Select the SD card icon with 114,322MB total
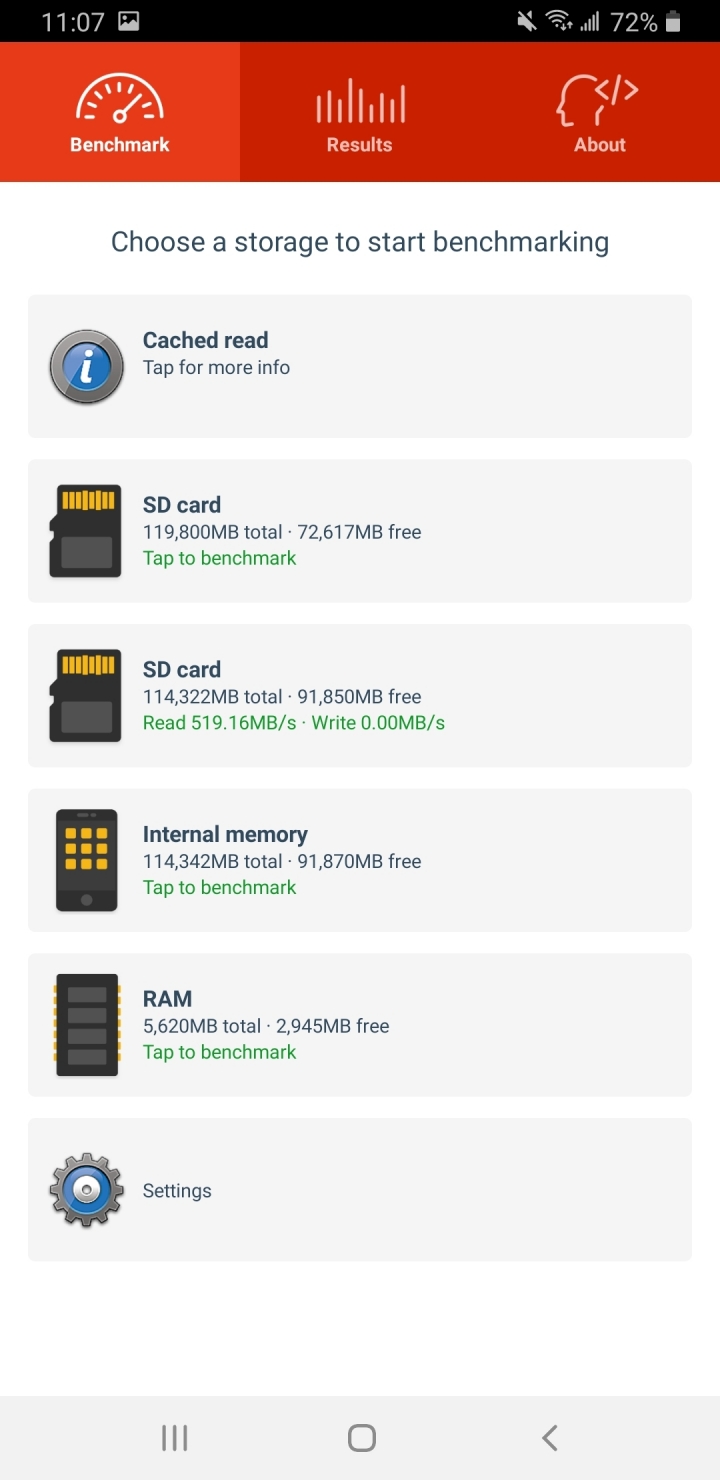 86,696
